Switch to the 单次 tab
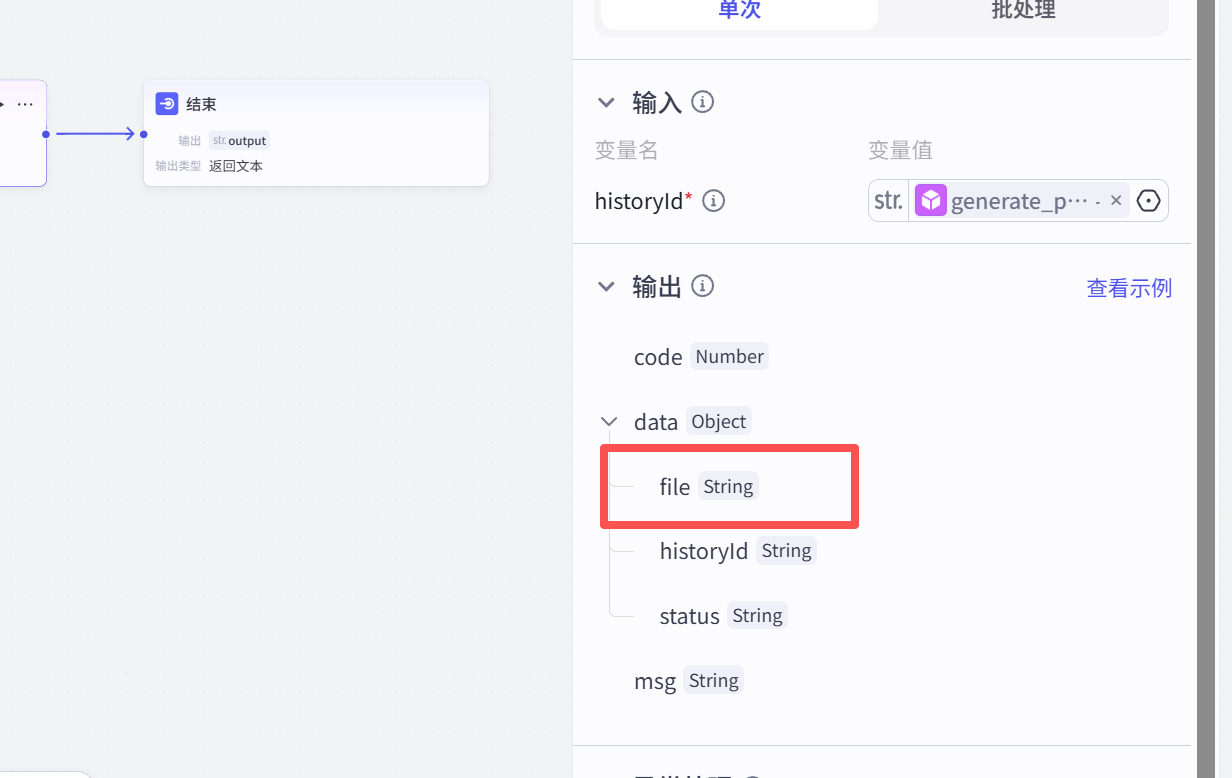This screenshot has width=1232, height=778. pyautogui.click(x=739, y=10)
